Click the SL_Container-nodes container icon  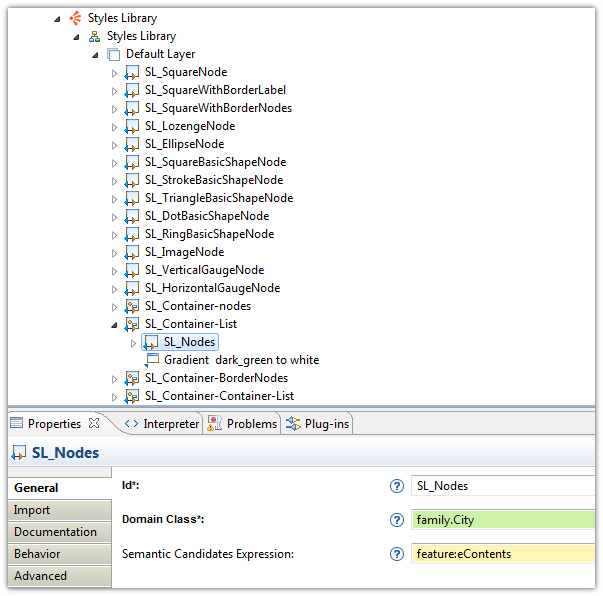tap(132, 306)
